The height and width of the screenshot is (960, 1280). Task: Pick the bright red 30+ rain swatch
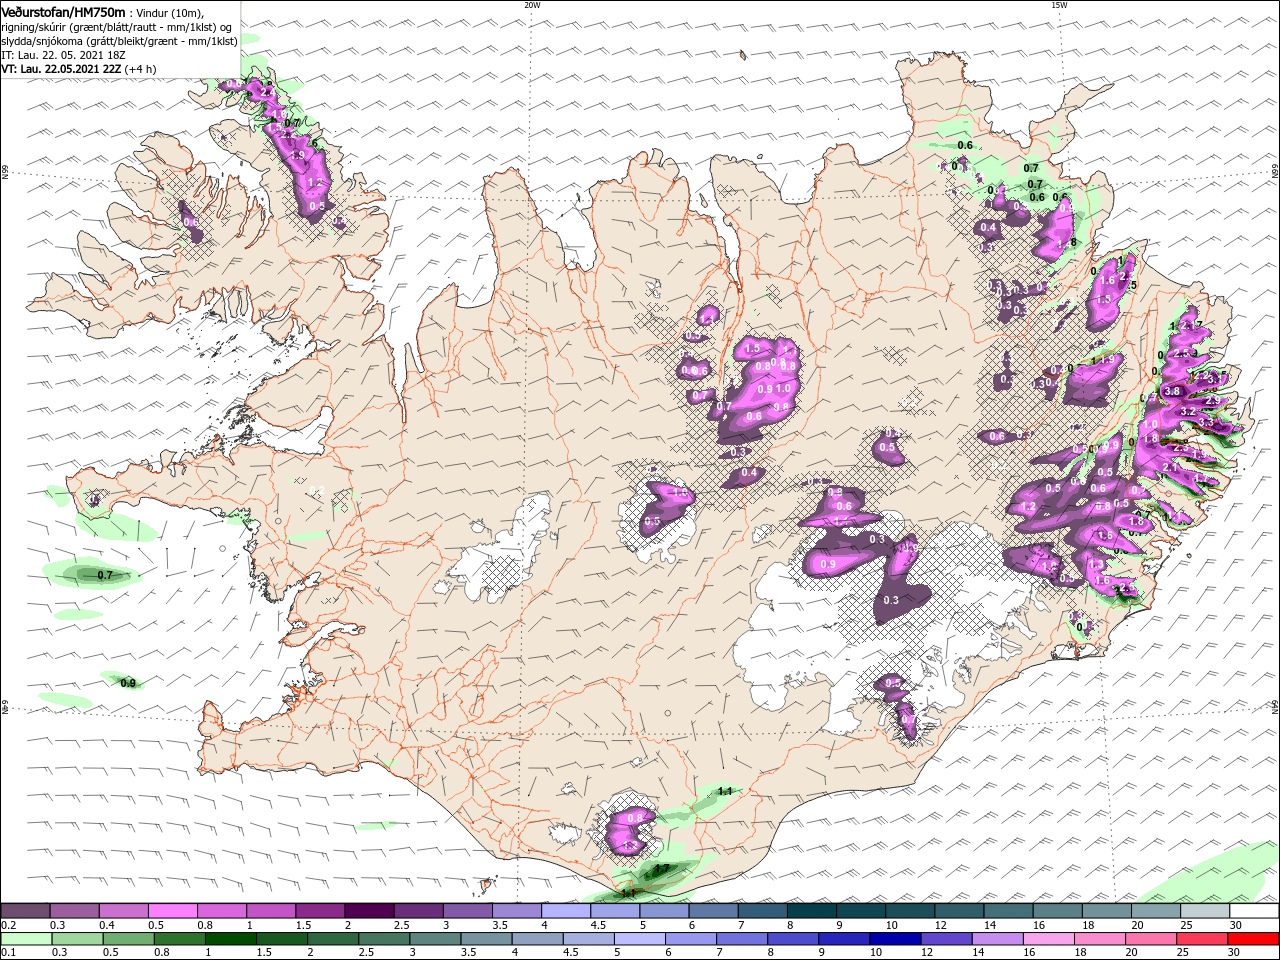coord(1253,940)
